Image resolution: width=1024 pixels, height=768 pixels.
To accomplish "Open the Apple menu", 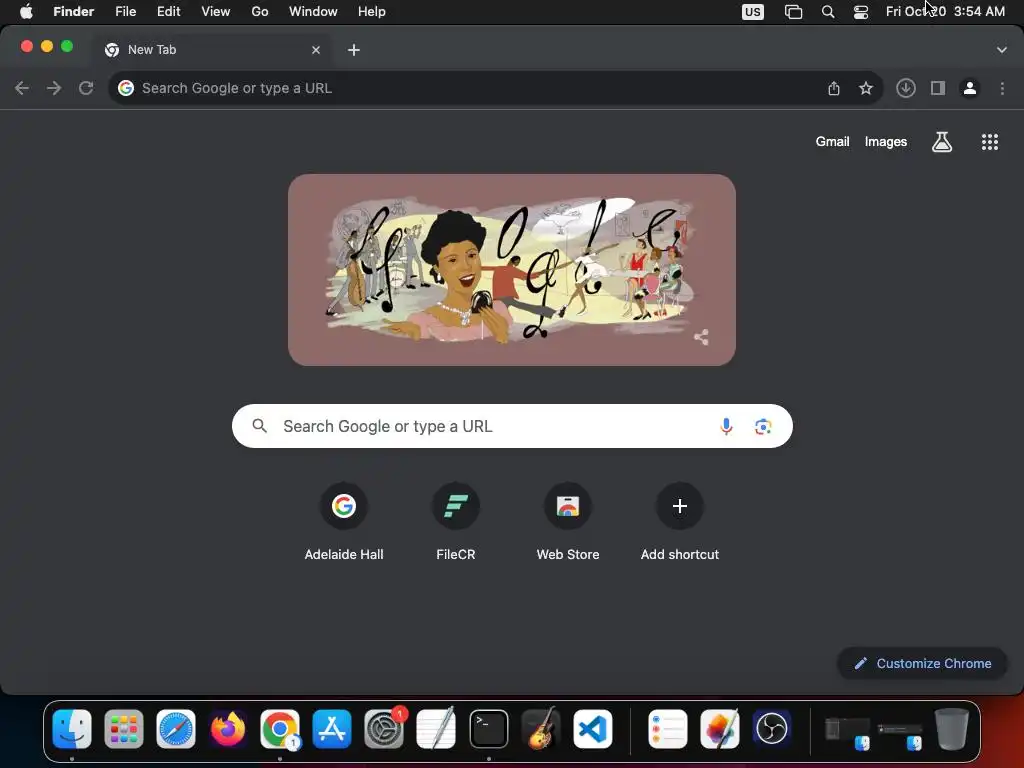I will click(x=26, y=12).
